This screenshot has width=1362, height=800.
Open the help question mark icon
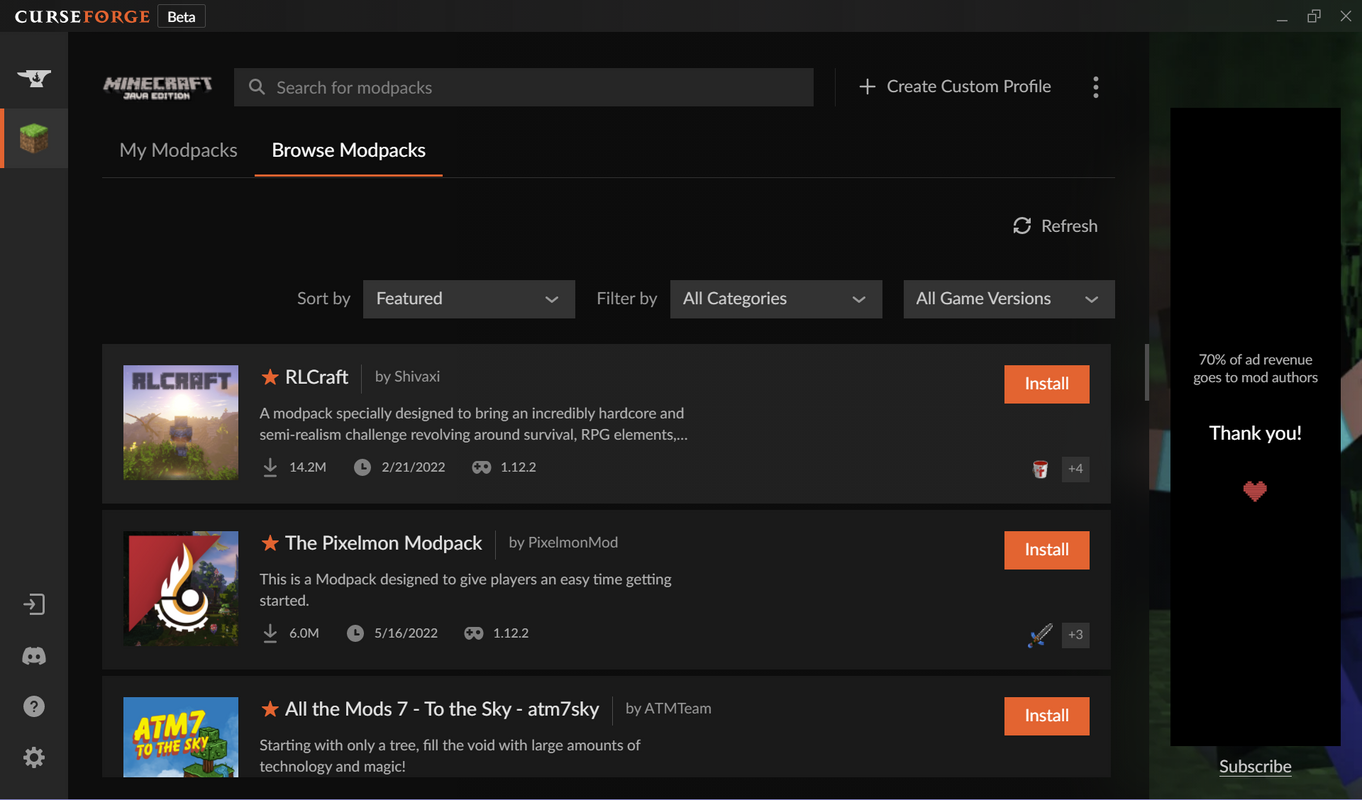coord(34,707)
